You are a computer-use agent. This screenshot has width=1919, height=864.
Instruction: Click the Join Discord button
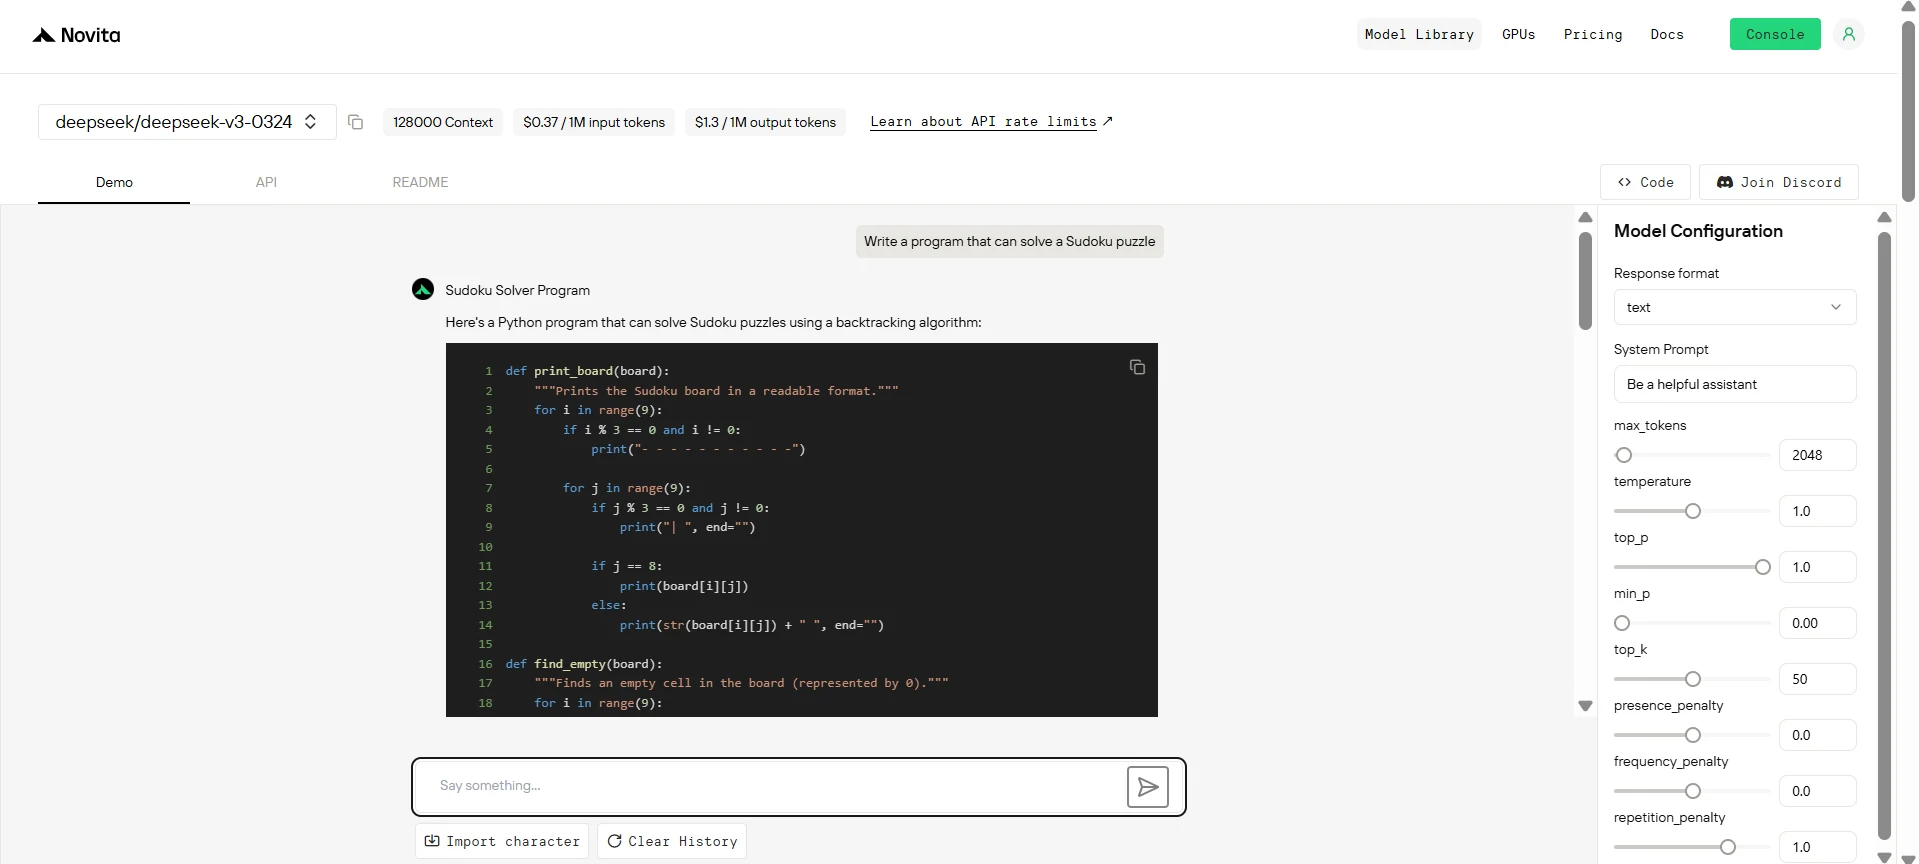[x=1779, y=182]
